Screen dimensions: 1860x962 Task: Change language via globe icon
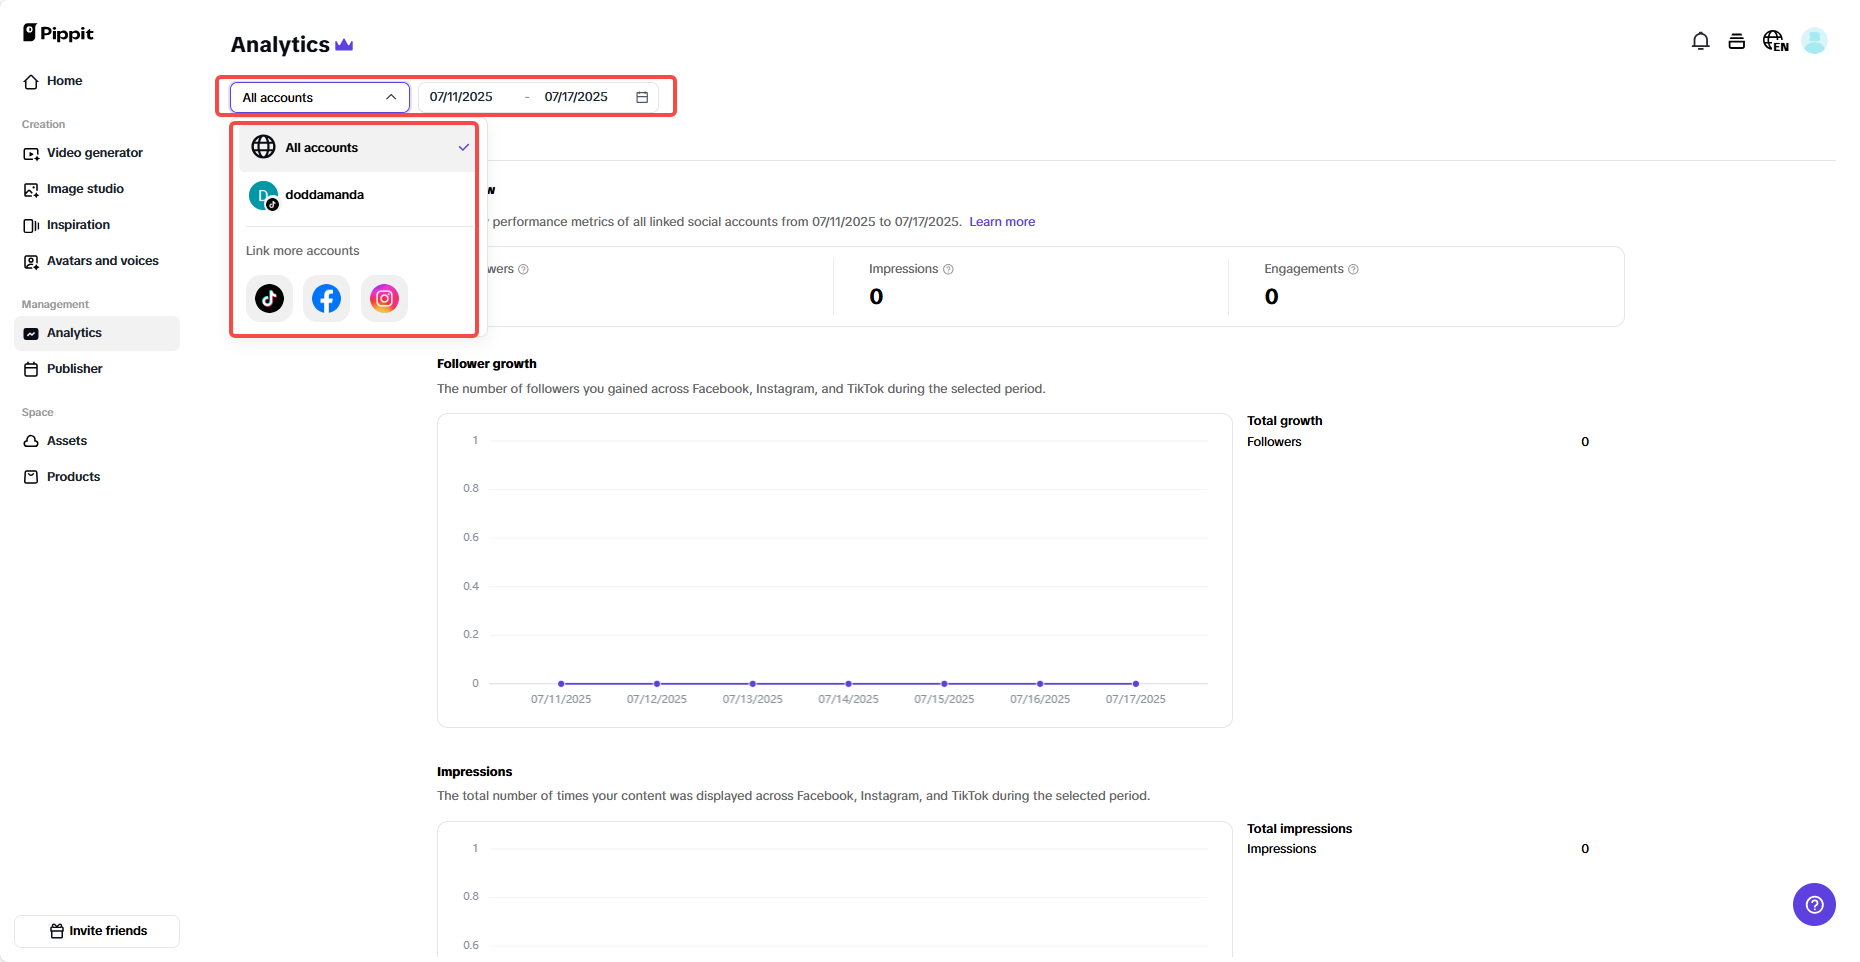(1775, 41)
